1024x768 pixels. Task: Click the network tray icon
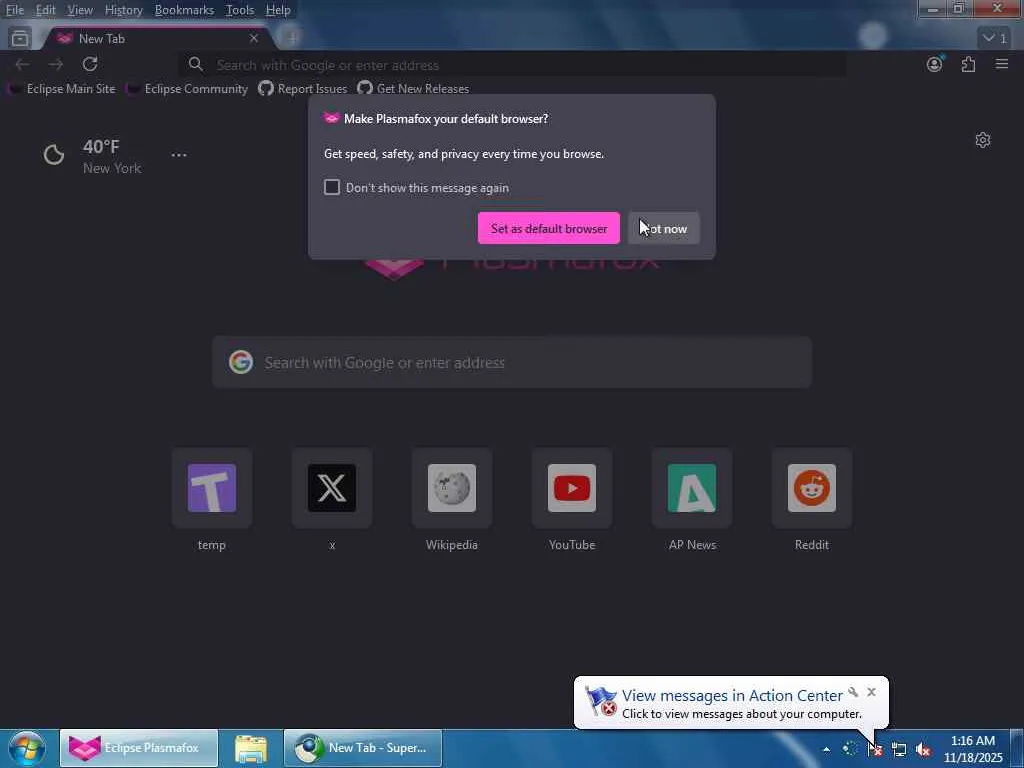pyautogui.click(x=899, y=749)
